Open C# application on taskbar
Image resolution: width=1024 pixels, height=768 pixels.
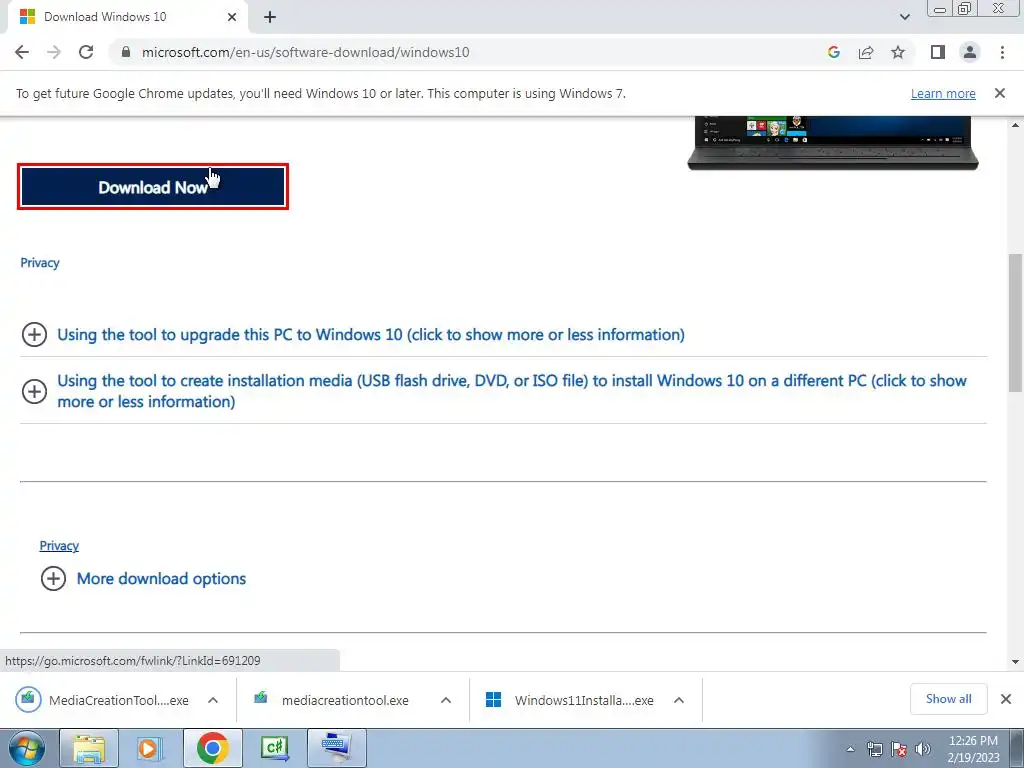tap(274, 748)
